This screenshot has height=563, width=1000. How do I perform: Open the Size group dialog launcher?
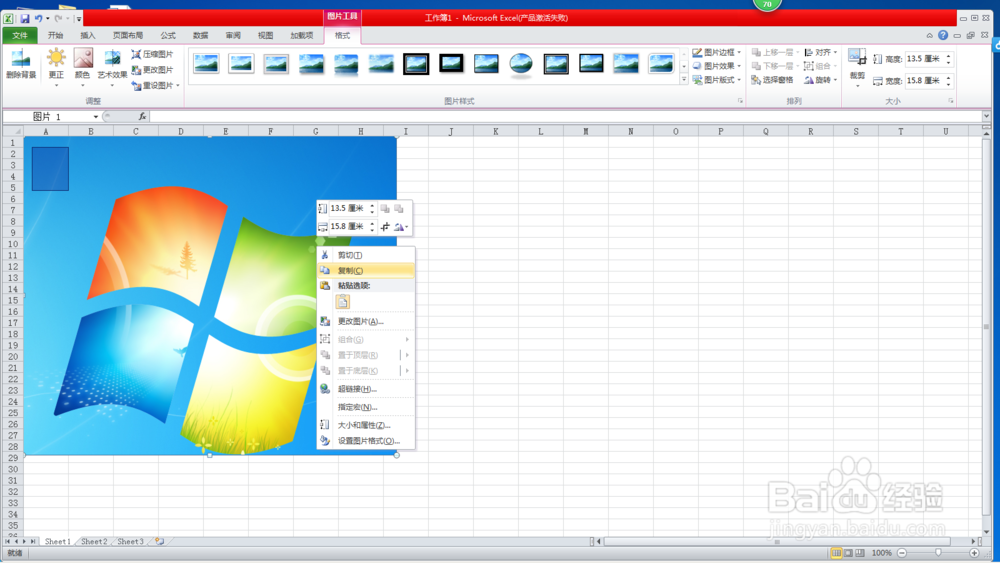(x=950, y=101)
